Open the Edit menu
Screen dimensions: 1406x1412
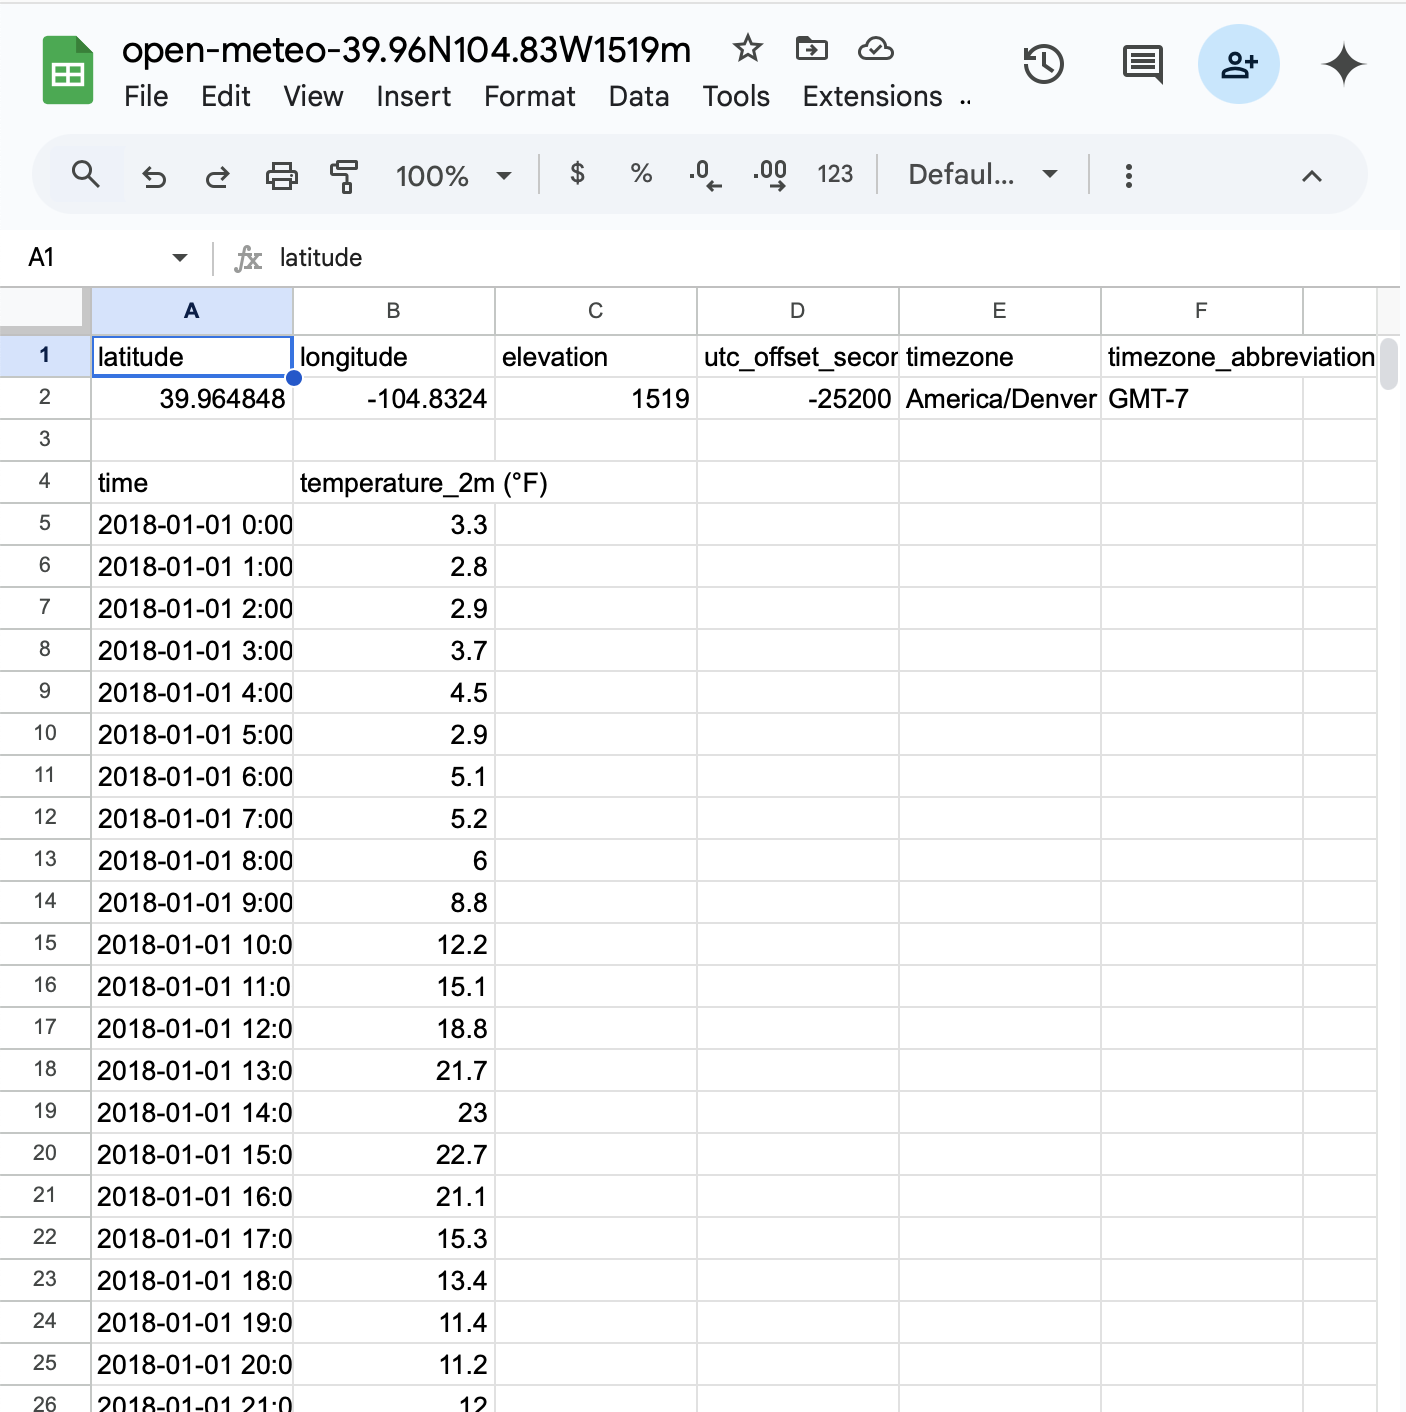pyautogui.click(x=226, y=96)
